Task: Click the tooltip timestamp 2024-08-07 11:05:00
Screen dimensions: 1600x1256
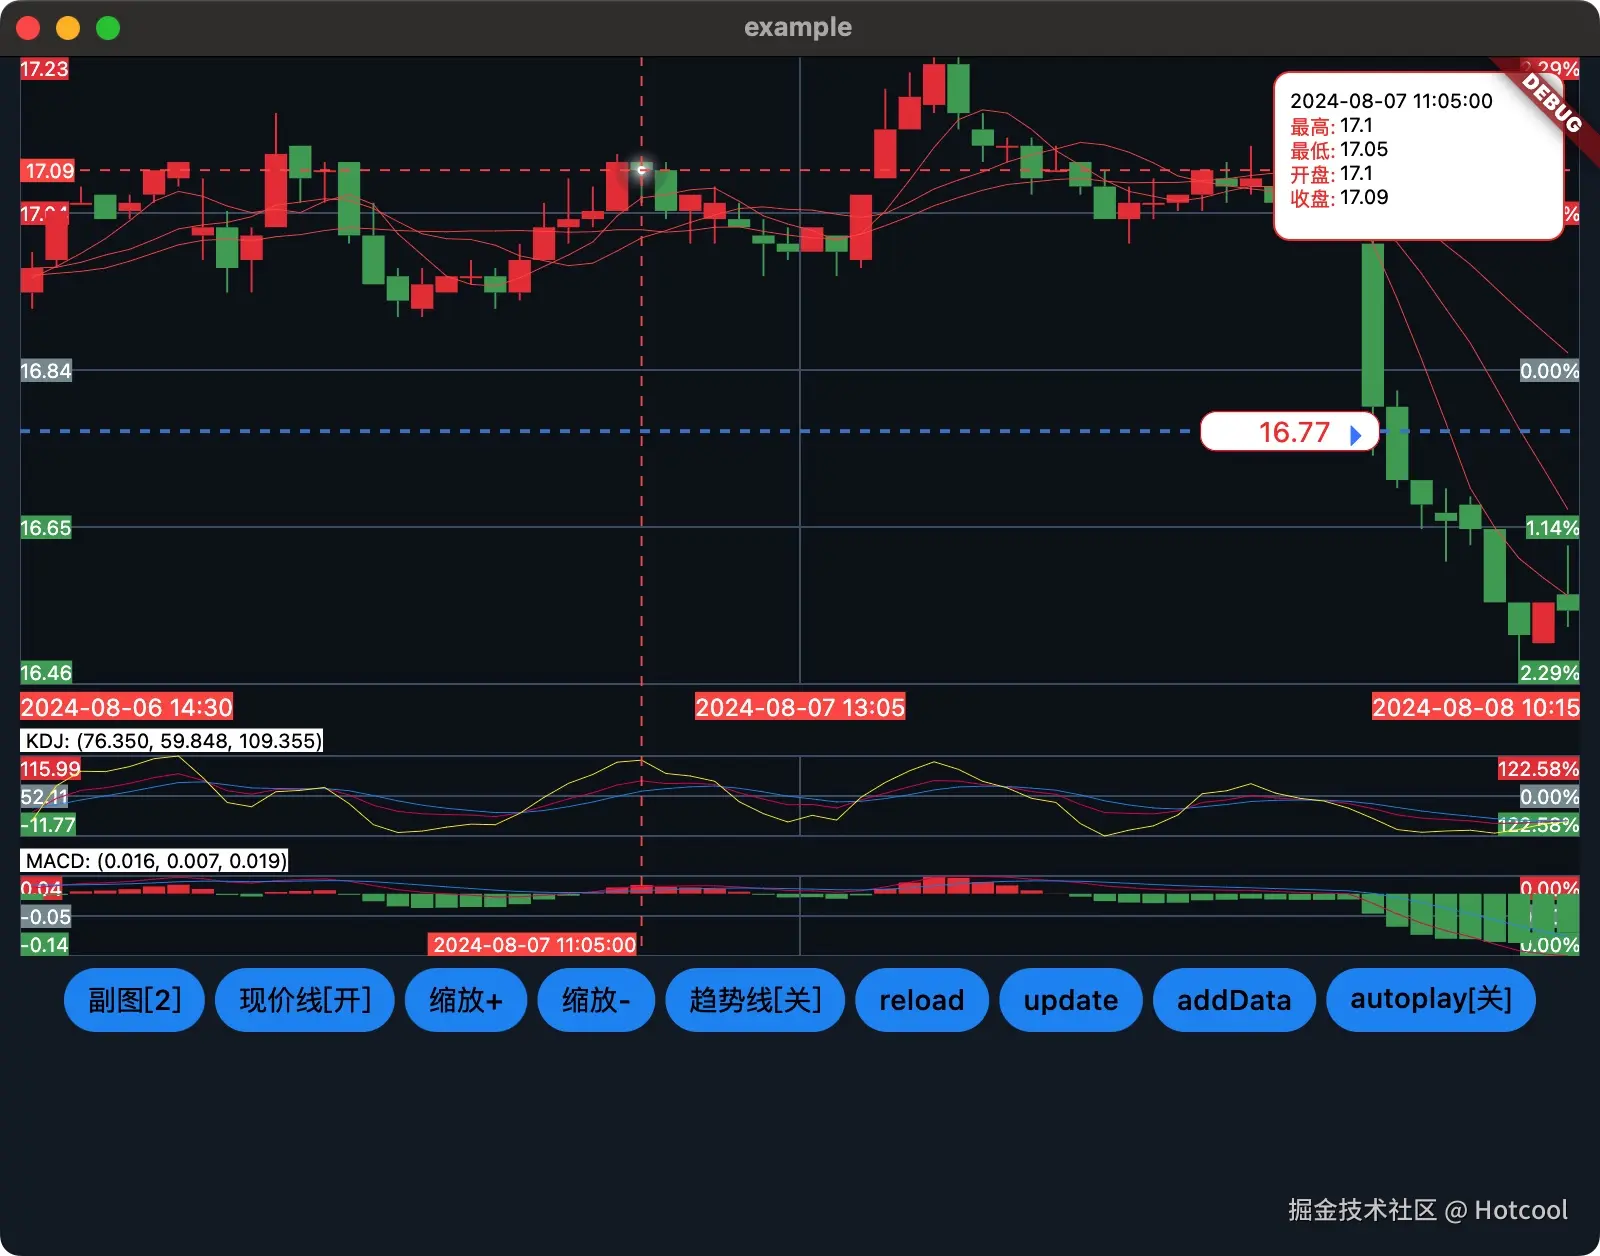Action: pos(1391,101)
